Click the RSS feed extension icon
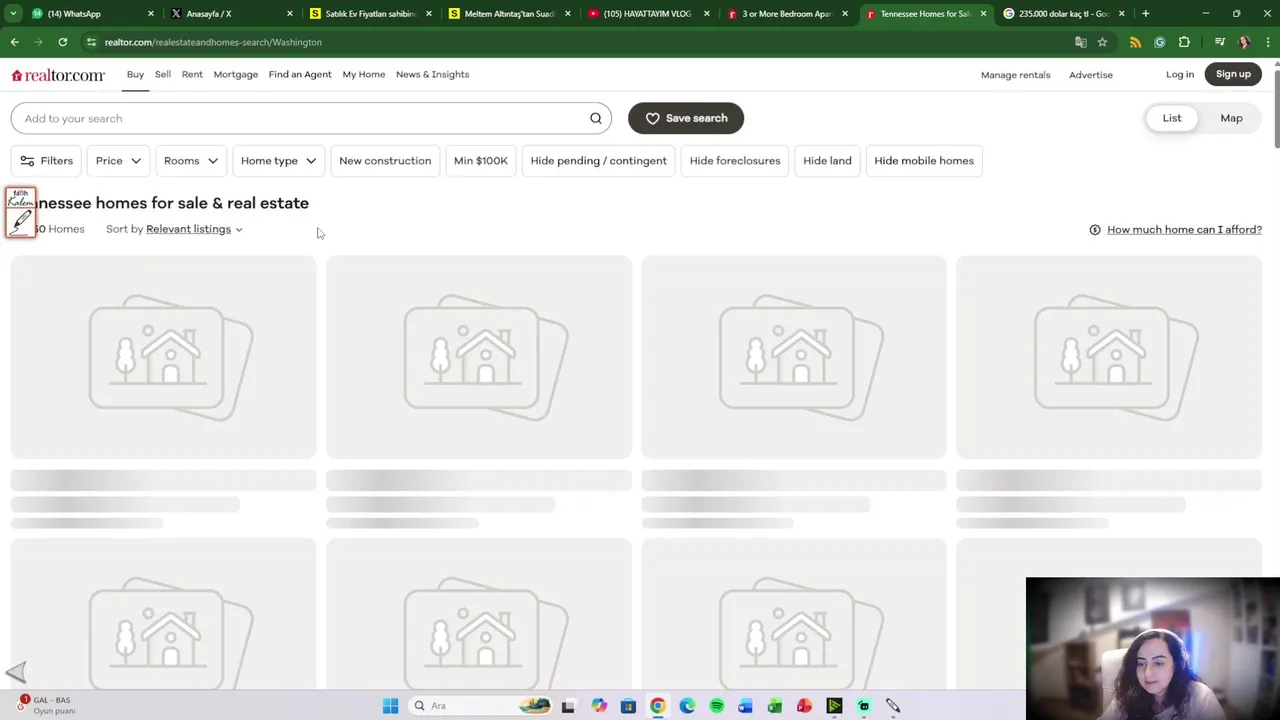This screenshot has height=720, width=1280. 1135,42
